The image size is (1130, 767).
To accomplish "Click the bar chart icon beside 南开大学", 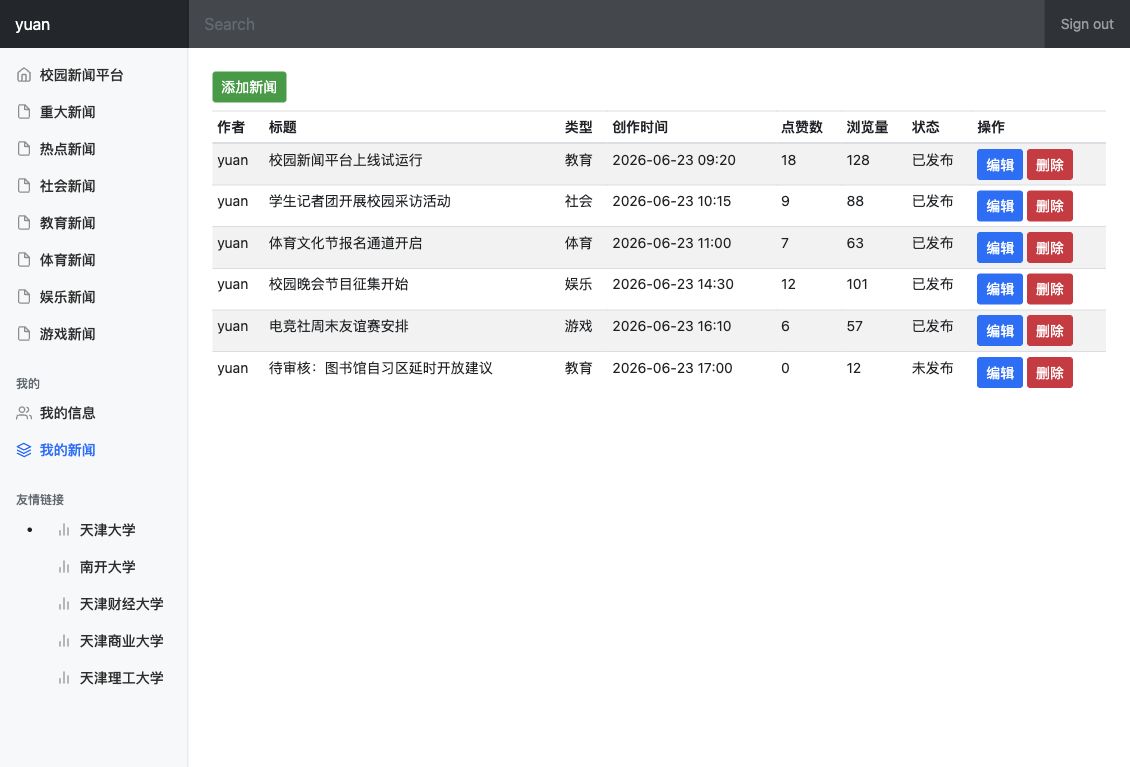I will [x=64, y=567].
